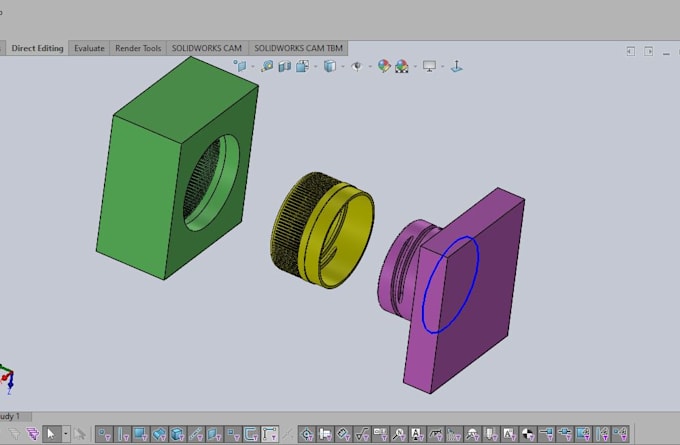Toggle the Filter Faces selection filter
Viewport: 680px width, 445px height.
tap(141, 433)
